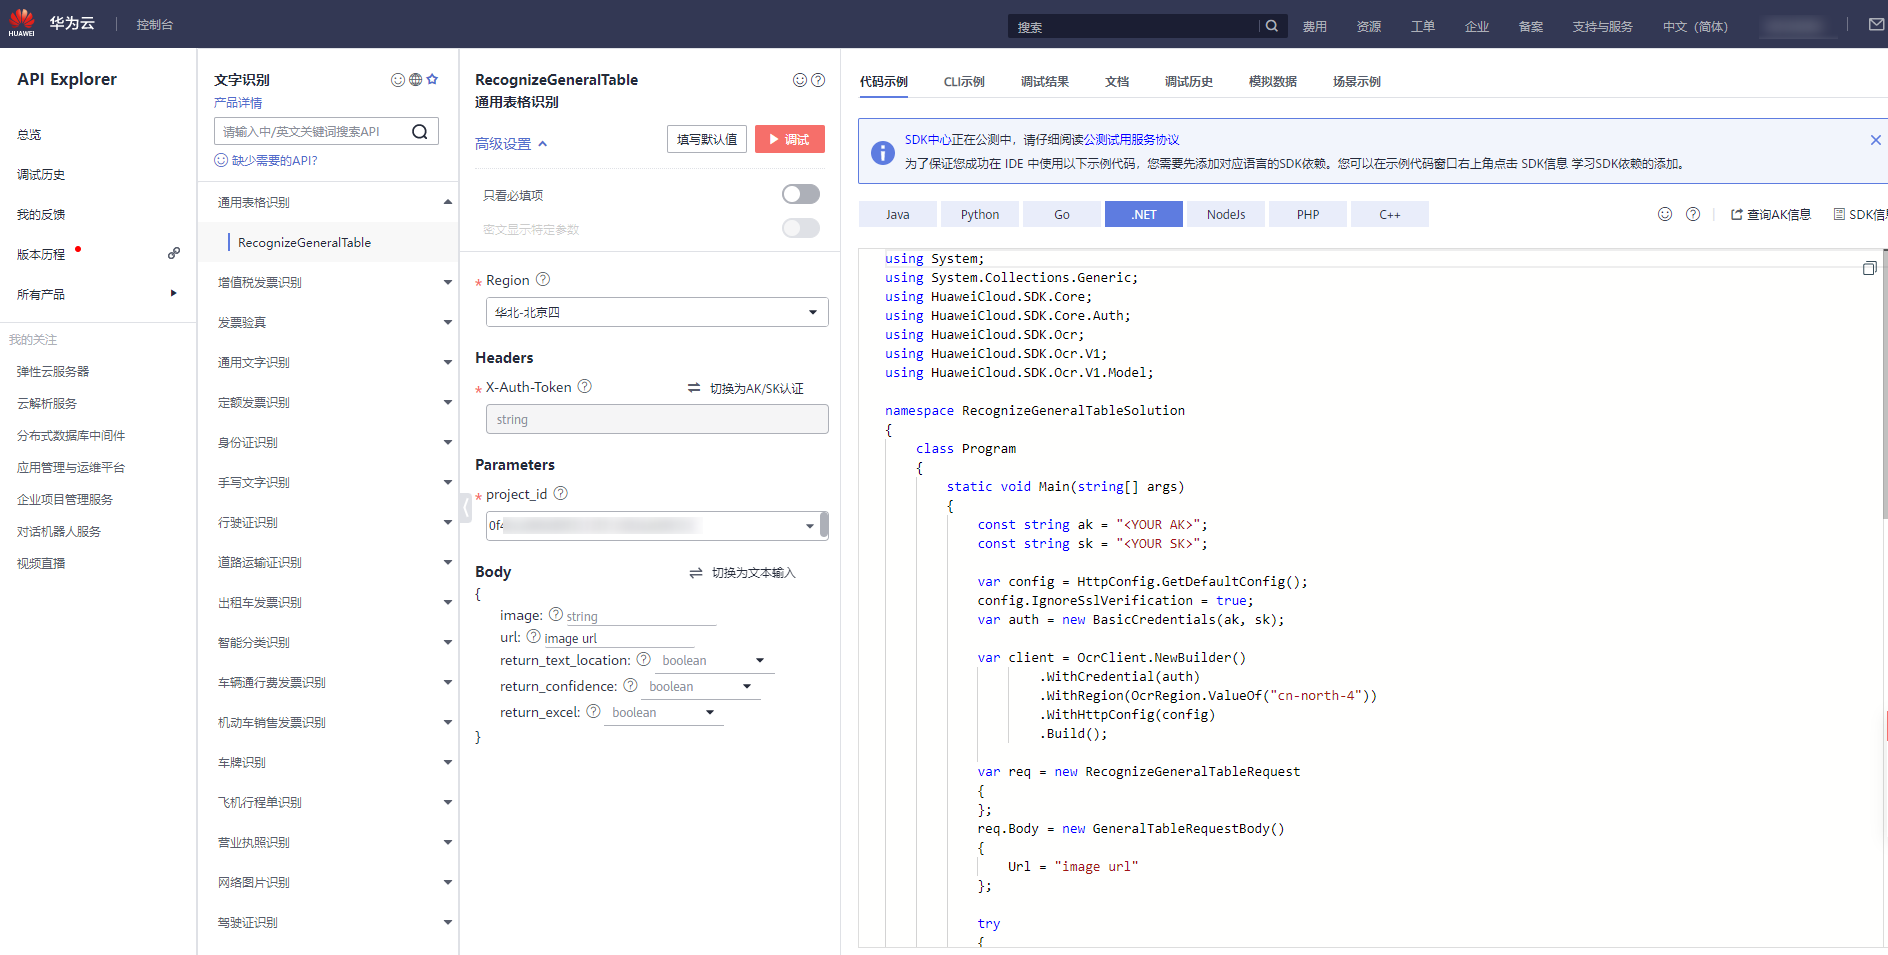The height and width of the screenshot is (955, 1888).
Task: Click help icon above code panel
Action: (x=1693, y=214)
